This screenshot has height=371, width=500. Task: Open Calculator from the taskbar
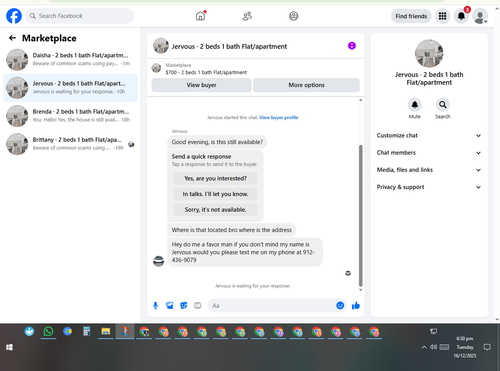point(87,331)
